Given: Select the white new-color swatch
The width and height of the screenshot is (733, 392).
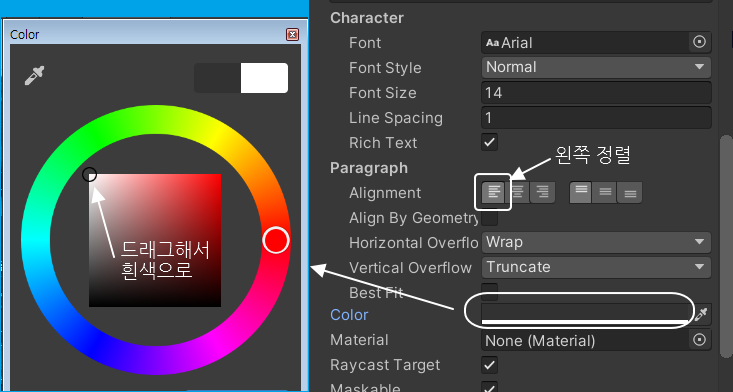Looking at the screenshot, I should (x=264, y=78).
